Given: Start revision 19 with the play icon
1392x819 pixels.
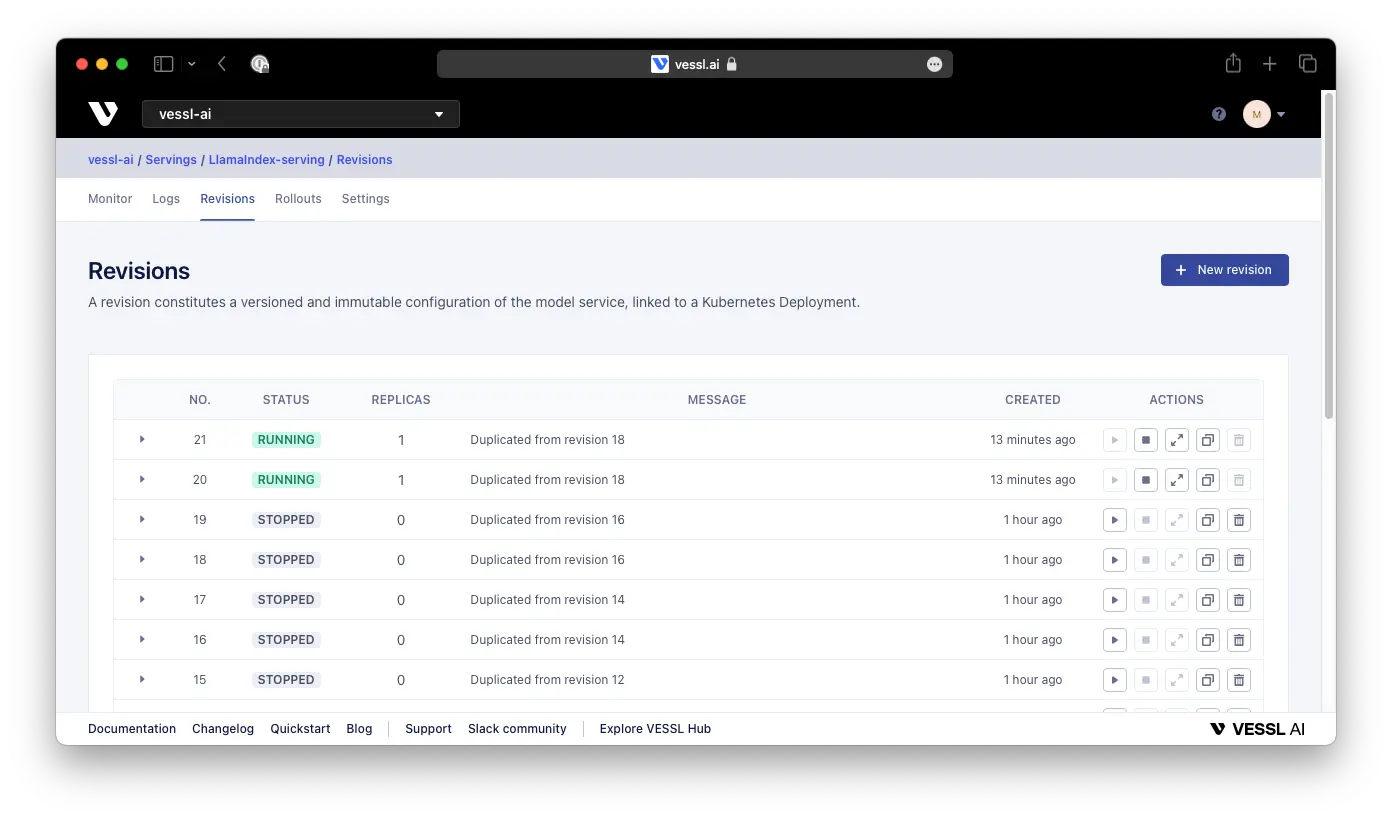Looking at the screenshot, I should point(1115,520).
